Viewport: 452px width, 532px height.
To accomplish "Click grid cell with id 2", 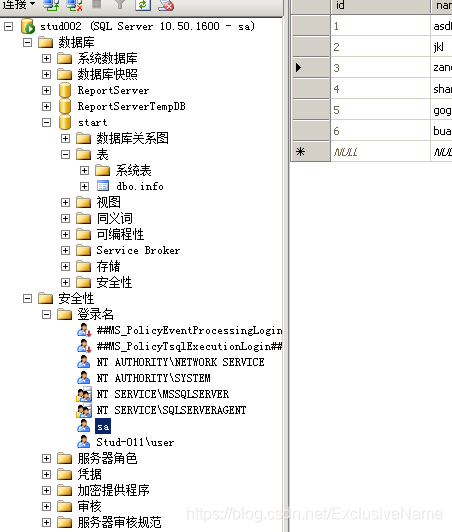I will (x=380, y=47).
